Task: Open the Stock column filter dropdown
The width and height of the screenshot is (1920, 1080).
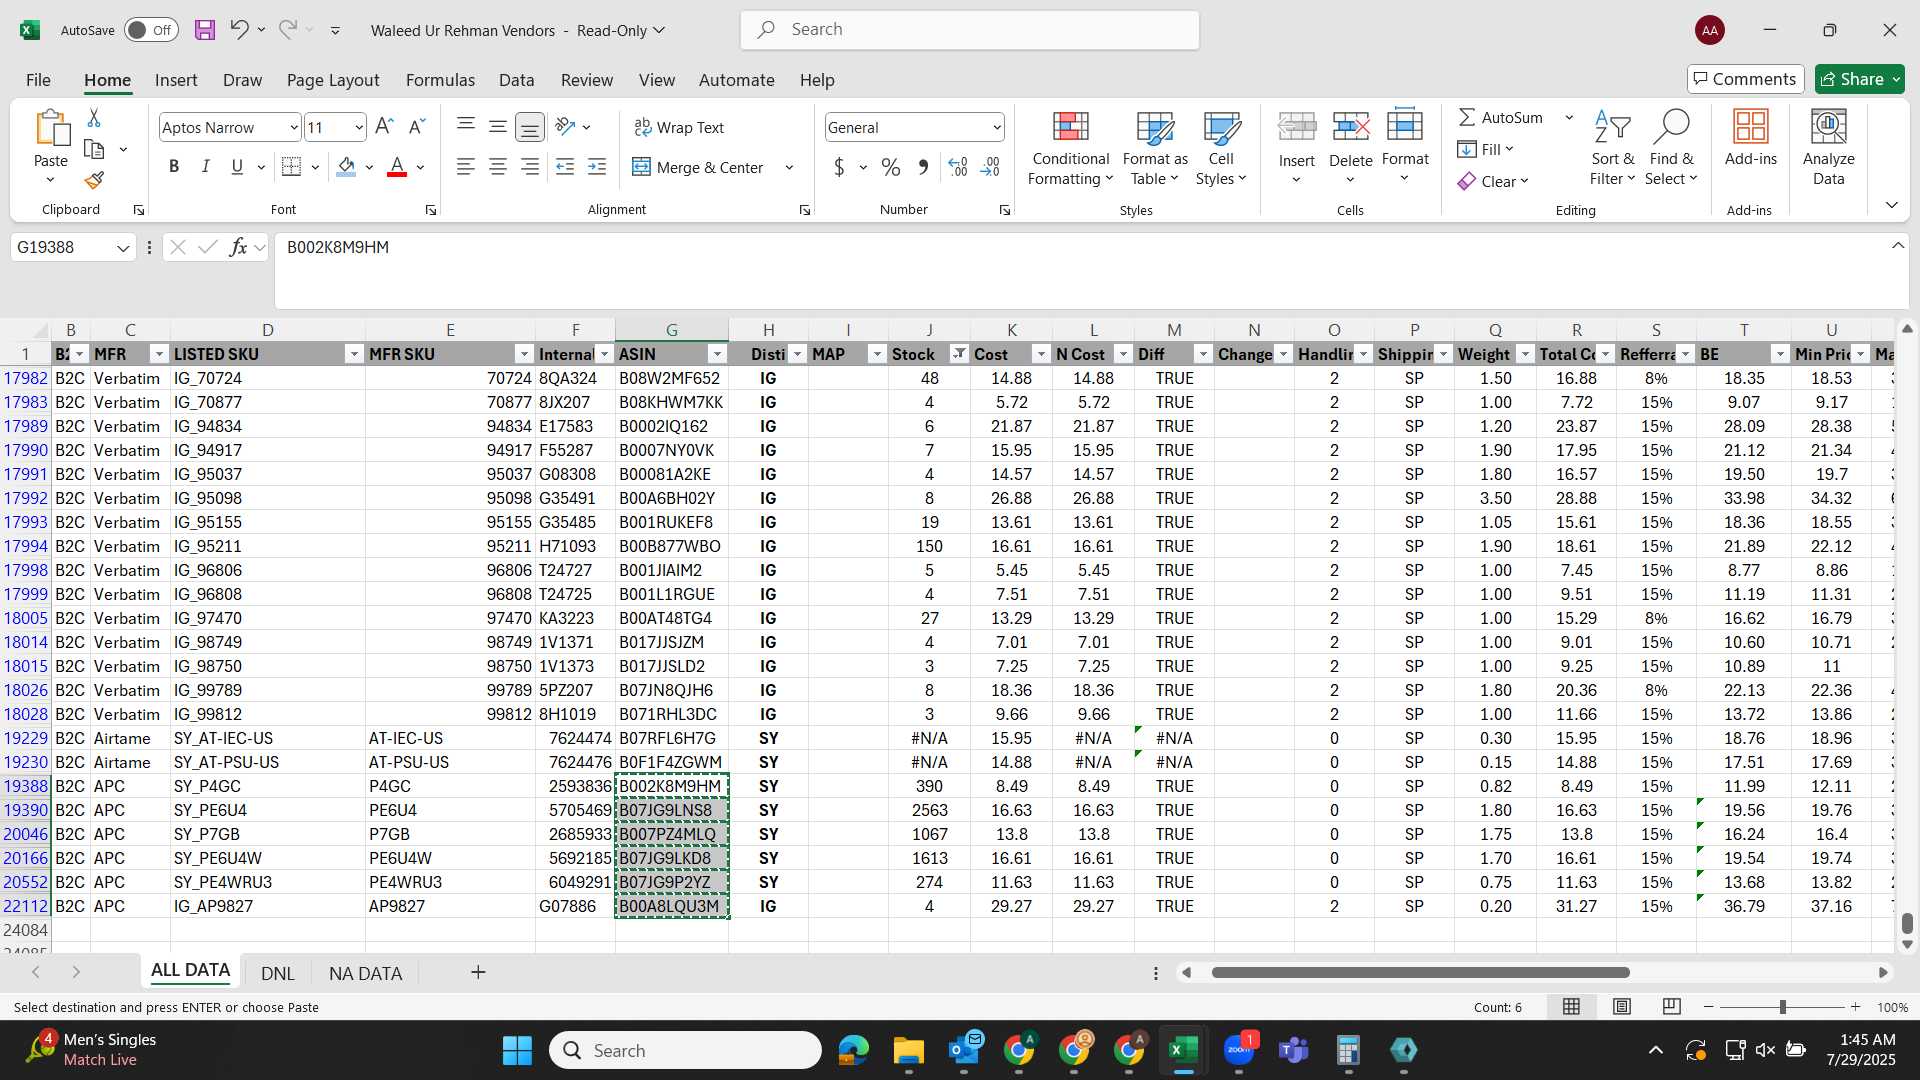Action: pyautogui.click(x=959, y=354)
